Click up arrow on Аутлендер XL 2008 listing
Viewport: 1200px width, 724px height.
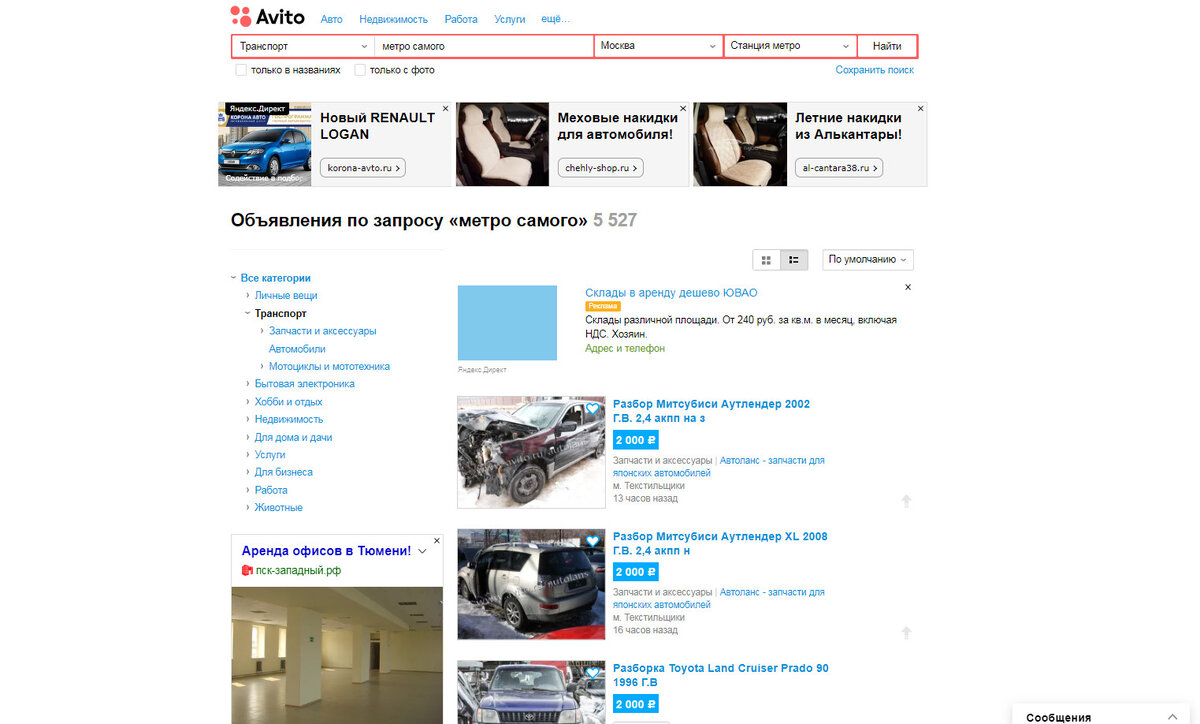[x=906, y=633]
